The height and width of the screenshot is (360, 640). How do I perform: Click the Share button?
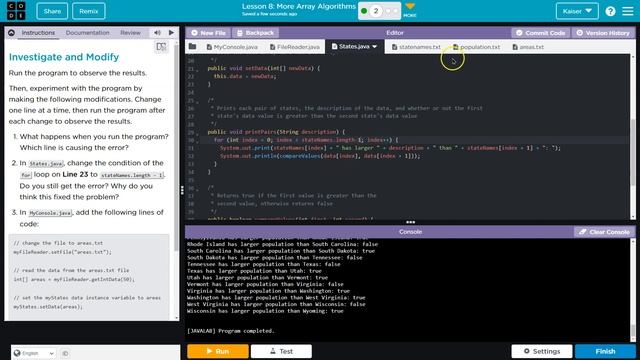point(52,11)
